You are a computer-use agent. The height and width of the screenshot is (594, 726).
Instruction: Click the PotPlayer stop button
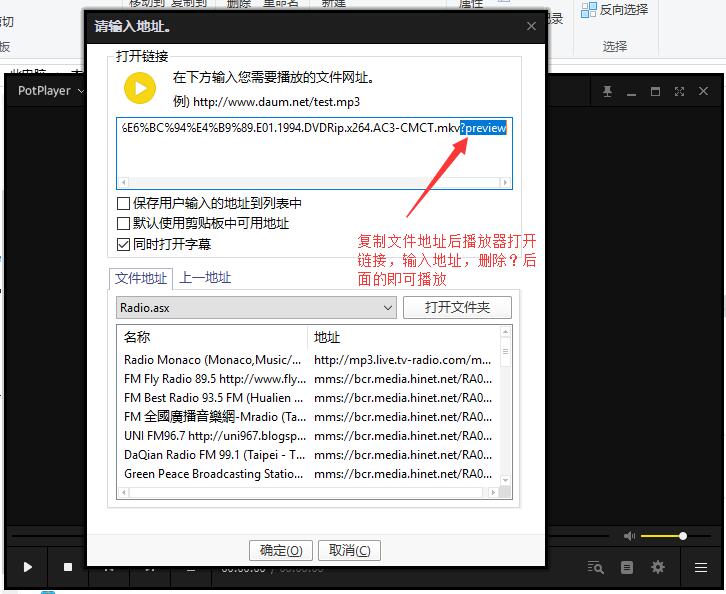tap(68, 567)
